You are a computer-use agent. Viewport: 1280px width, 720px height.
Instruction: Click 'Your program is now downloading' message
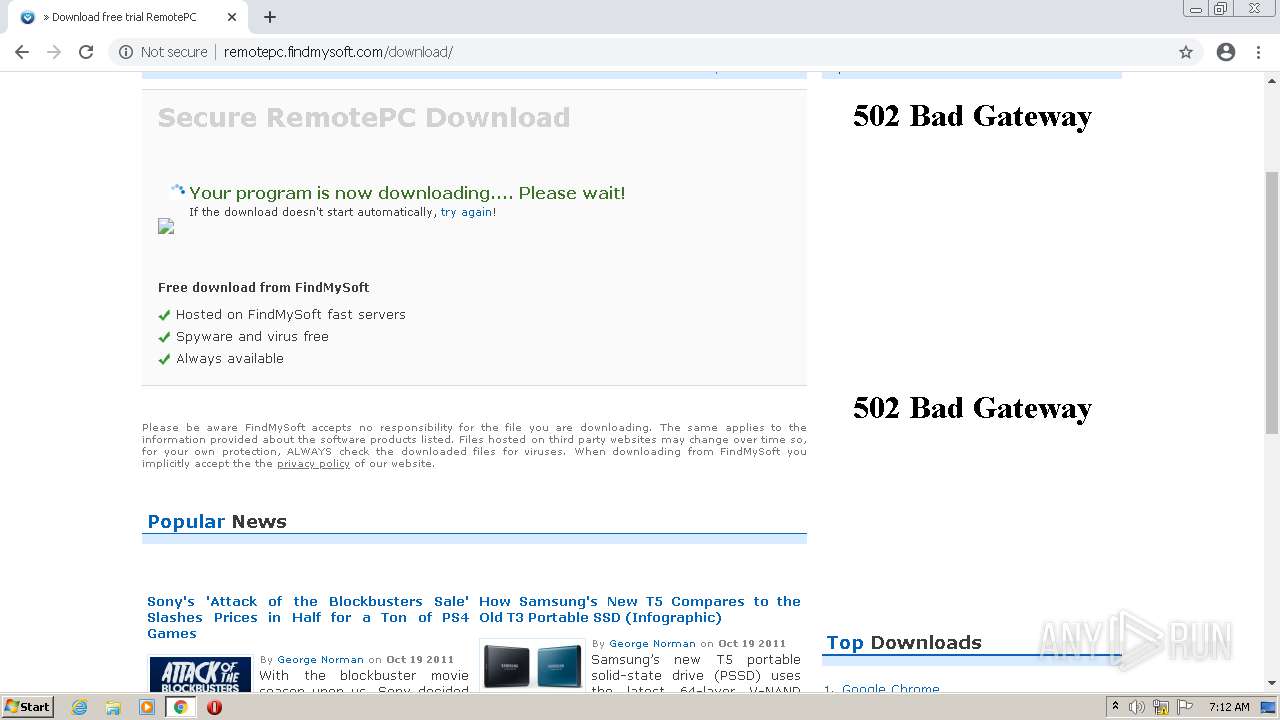pos(407,193)
